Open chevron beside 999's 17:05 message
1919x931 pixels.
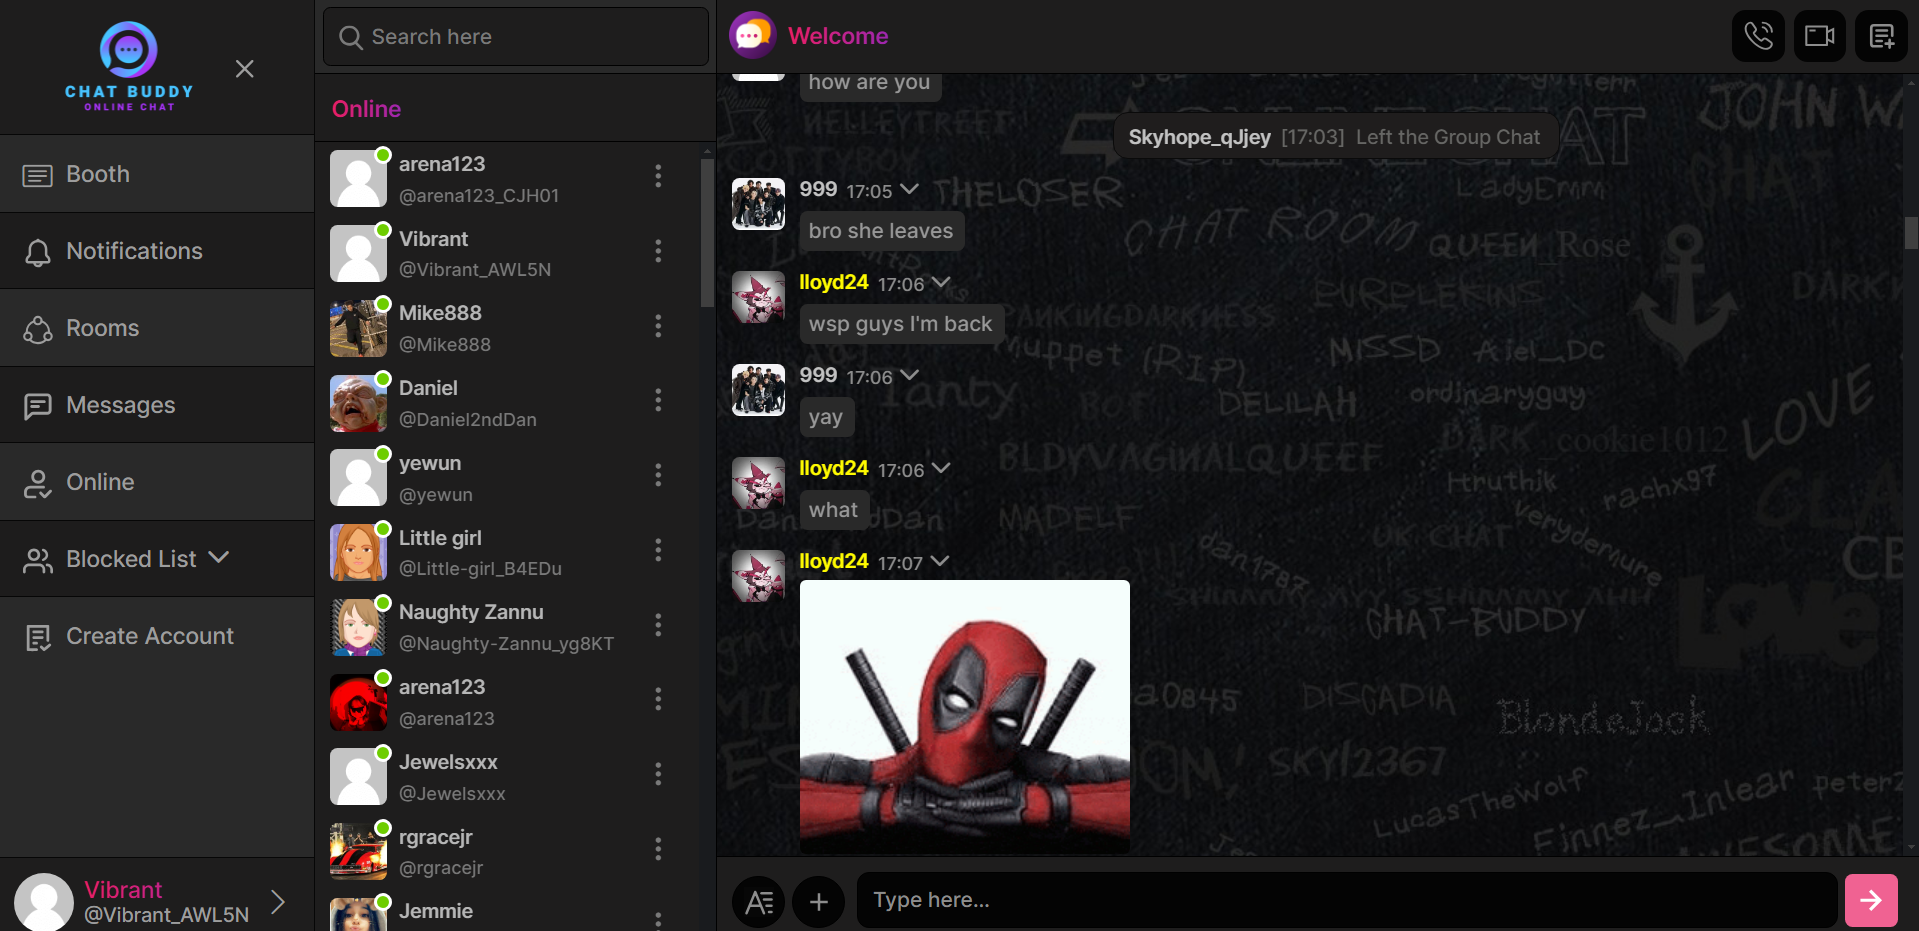(x=909, y=190)
